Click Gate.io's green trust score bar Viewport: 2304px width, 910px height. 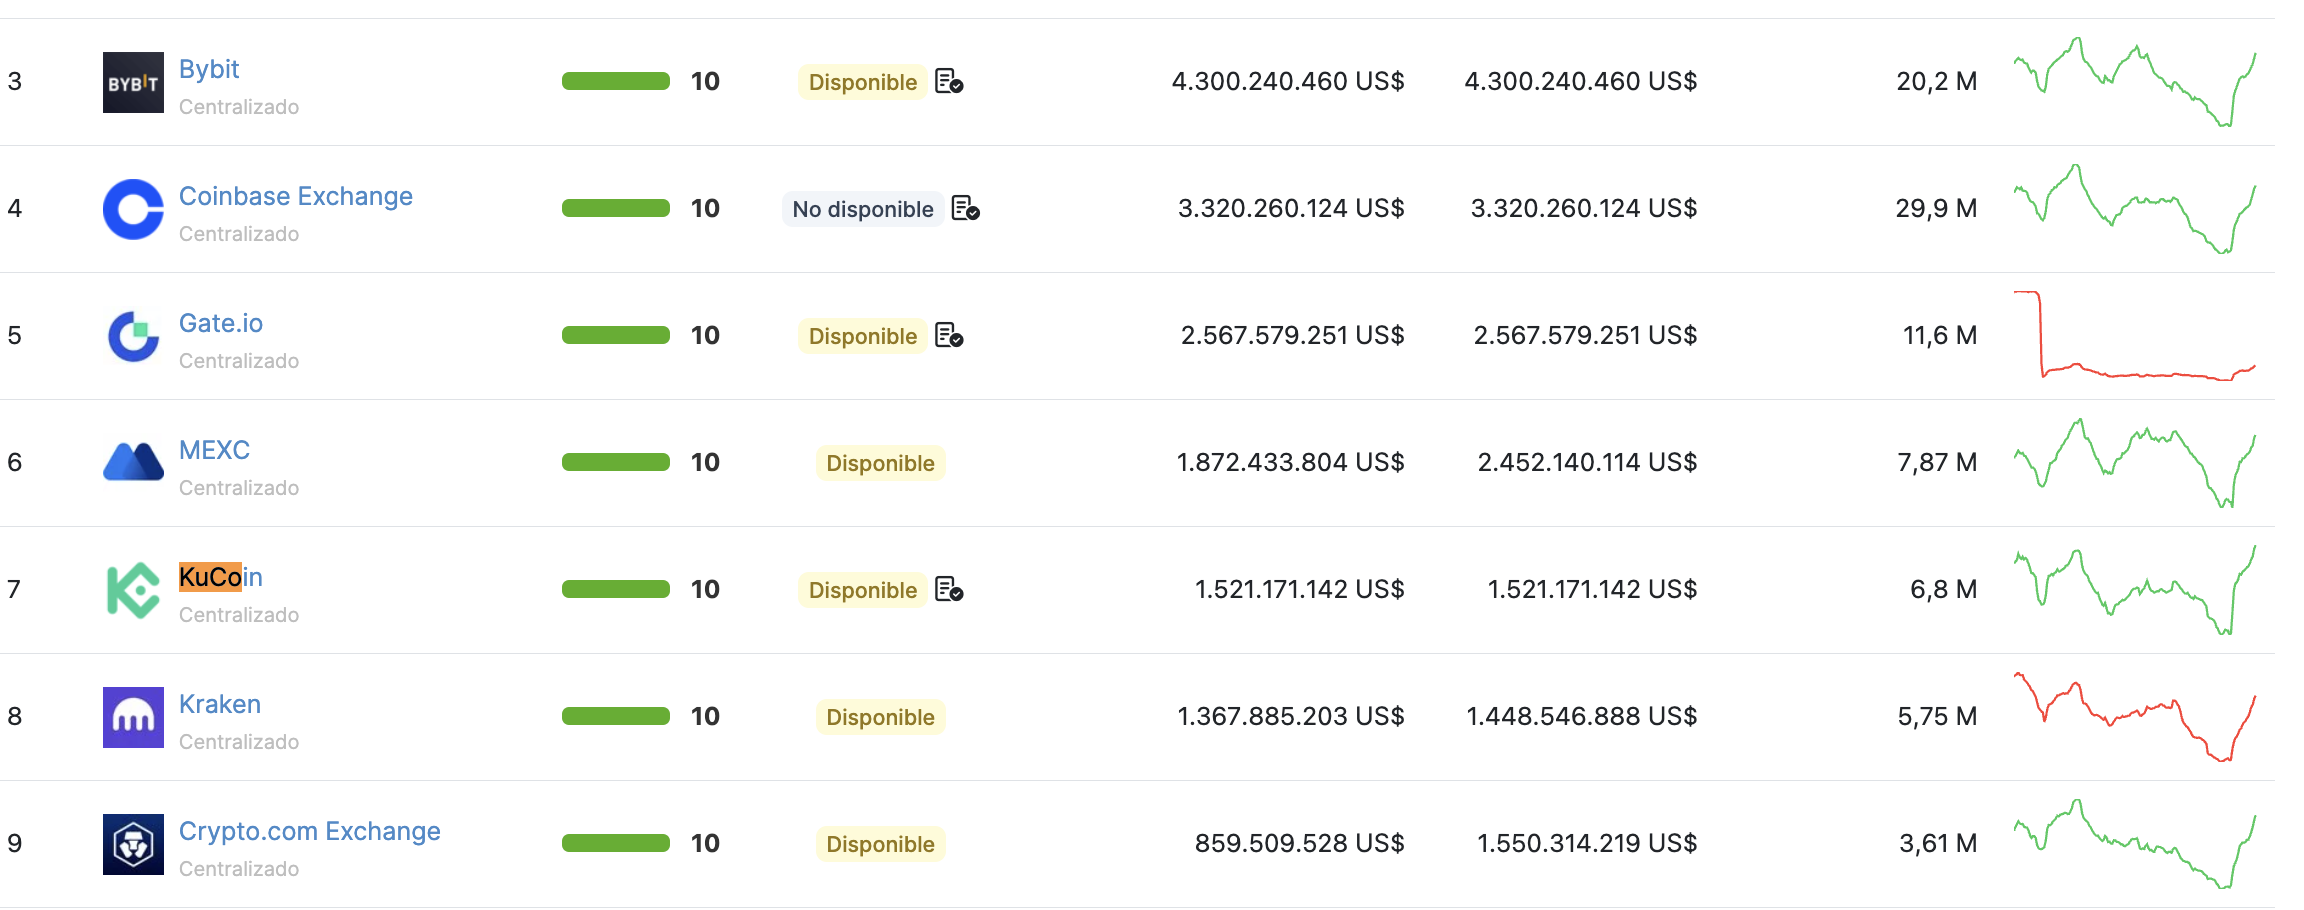(615, 335)
